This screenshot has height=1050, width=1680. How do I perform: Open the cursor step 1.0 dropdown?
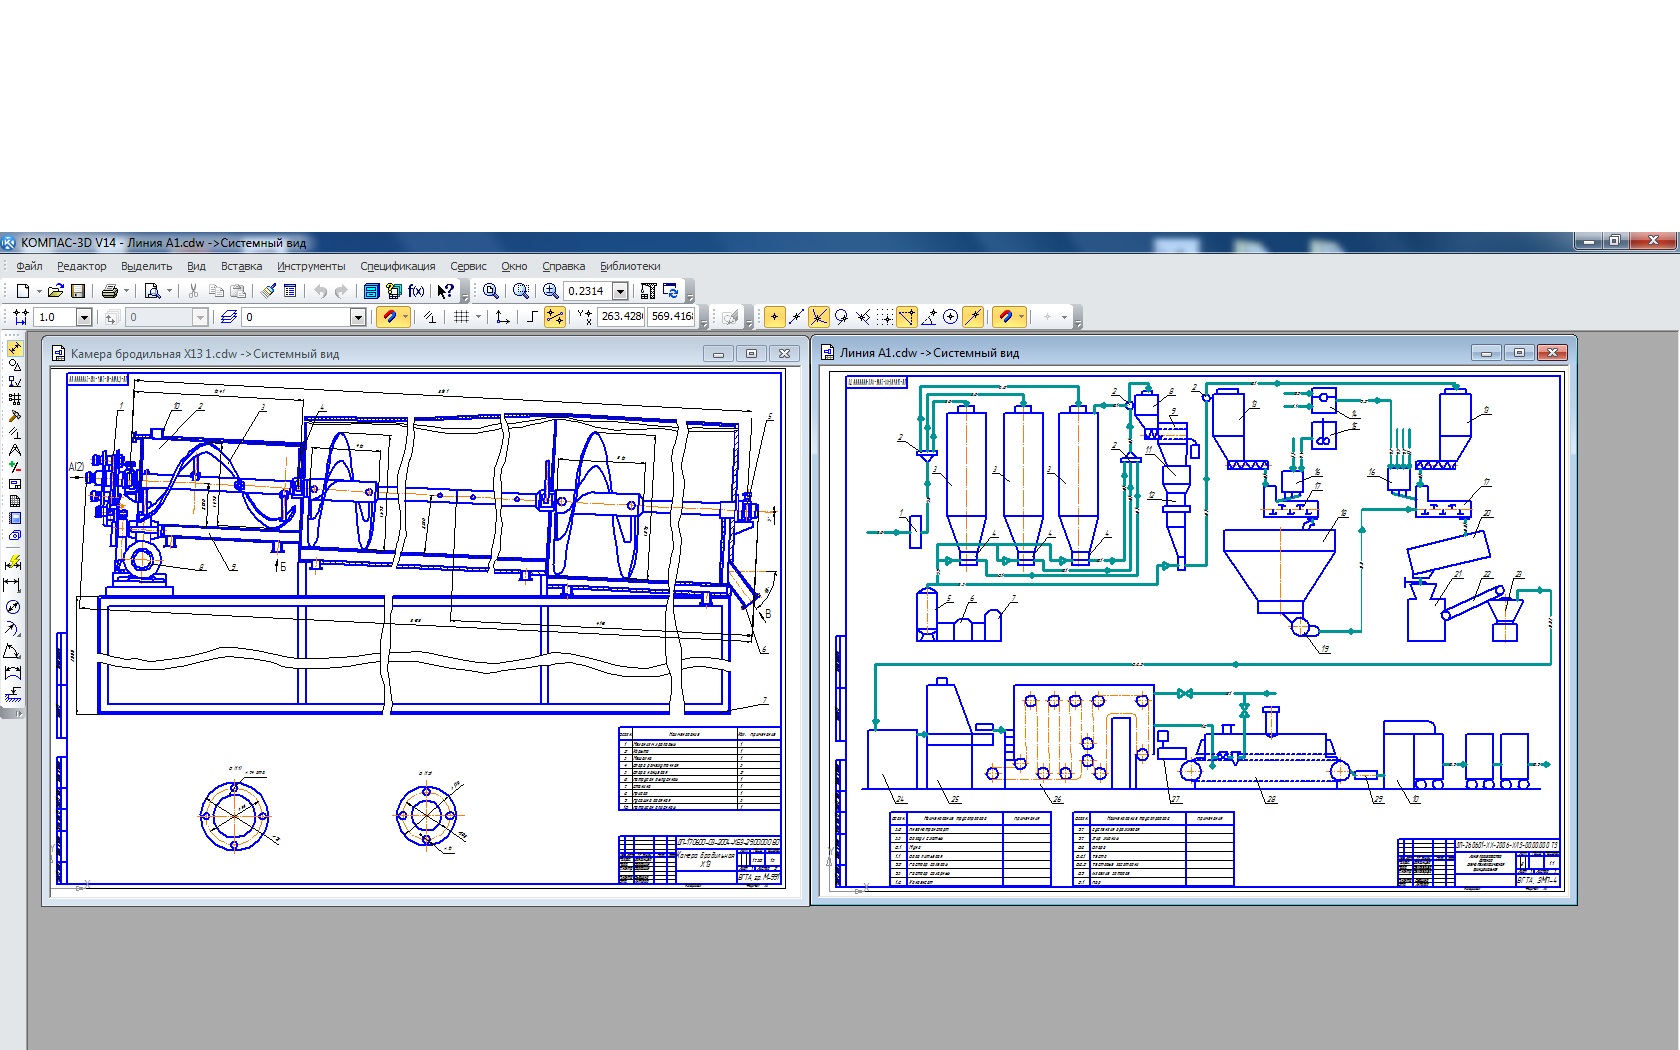84,317
